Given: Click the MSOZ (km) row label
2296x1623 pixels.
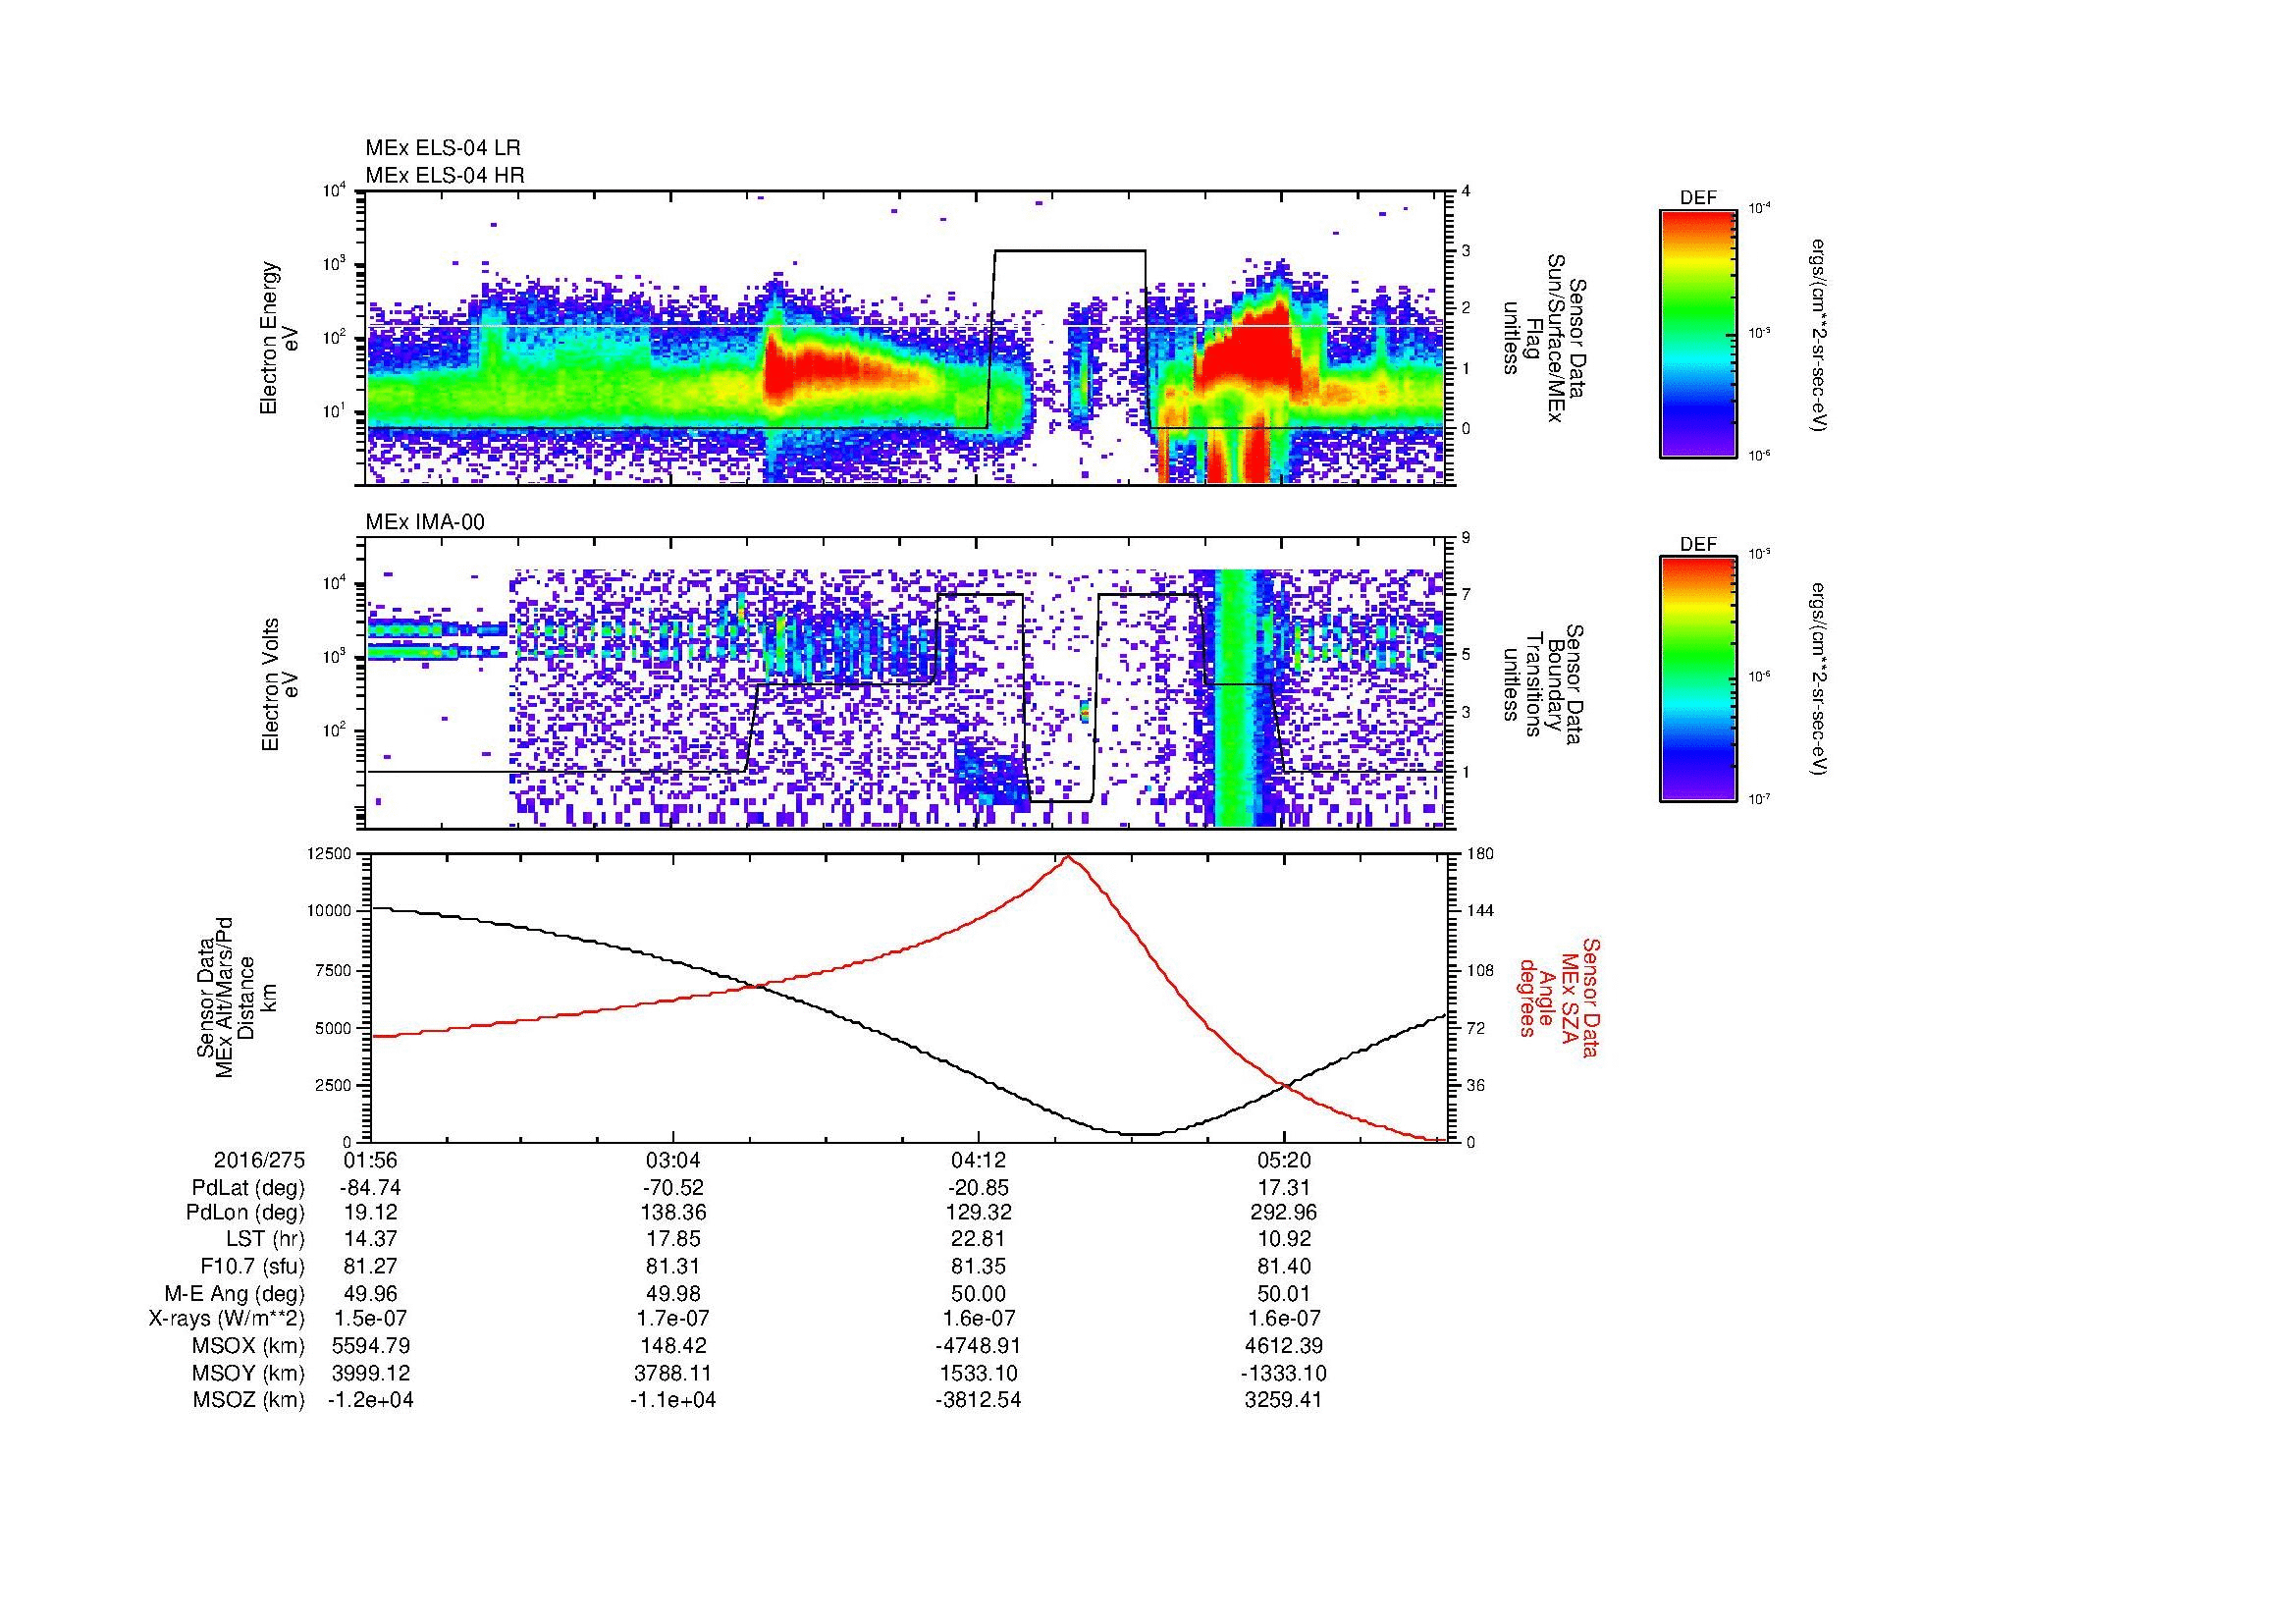Looking at the screenshot, I should click(248, 1401).
